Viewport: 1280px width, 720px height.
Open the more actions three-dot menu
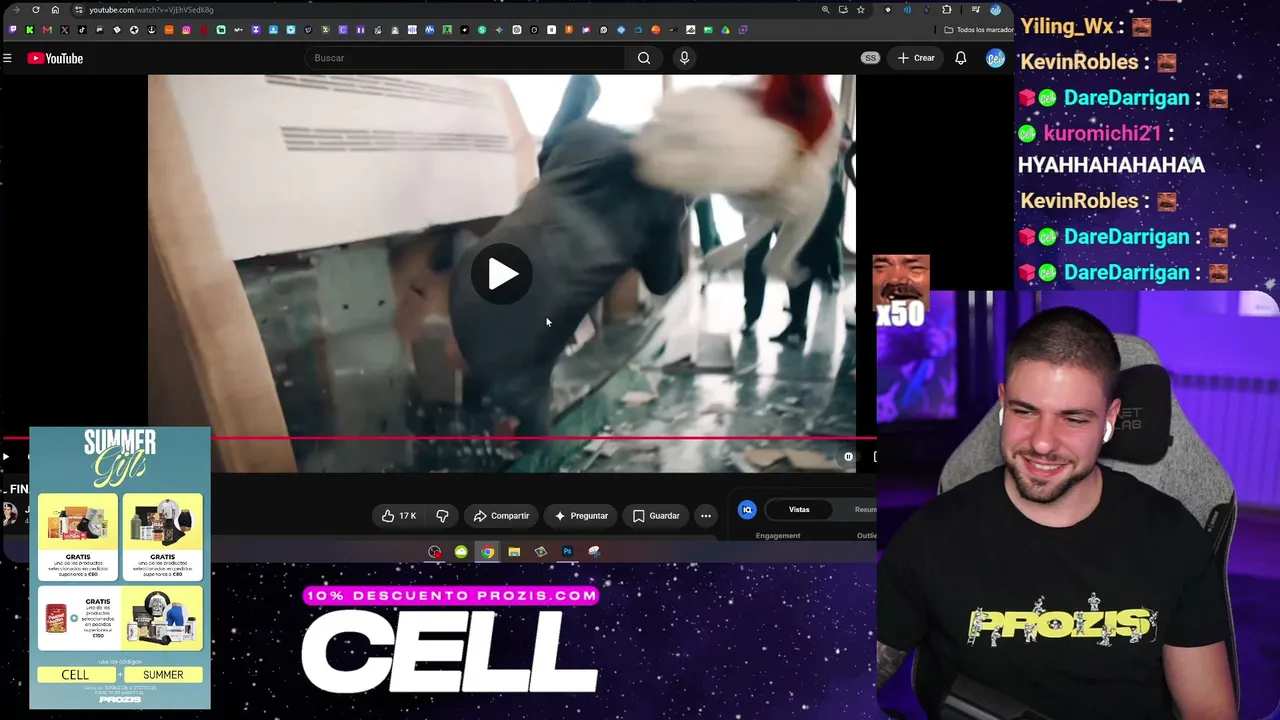tap(706, 516)
